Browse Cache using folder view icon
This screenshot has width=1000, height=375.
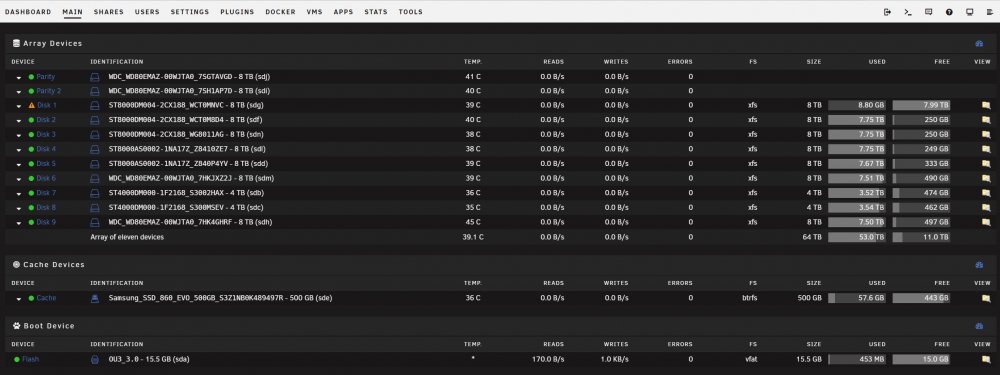(985, 298)
